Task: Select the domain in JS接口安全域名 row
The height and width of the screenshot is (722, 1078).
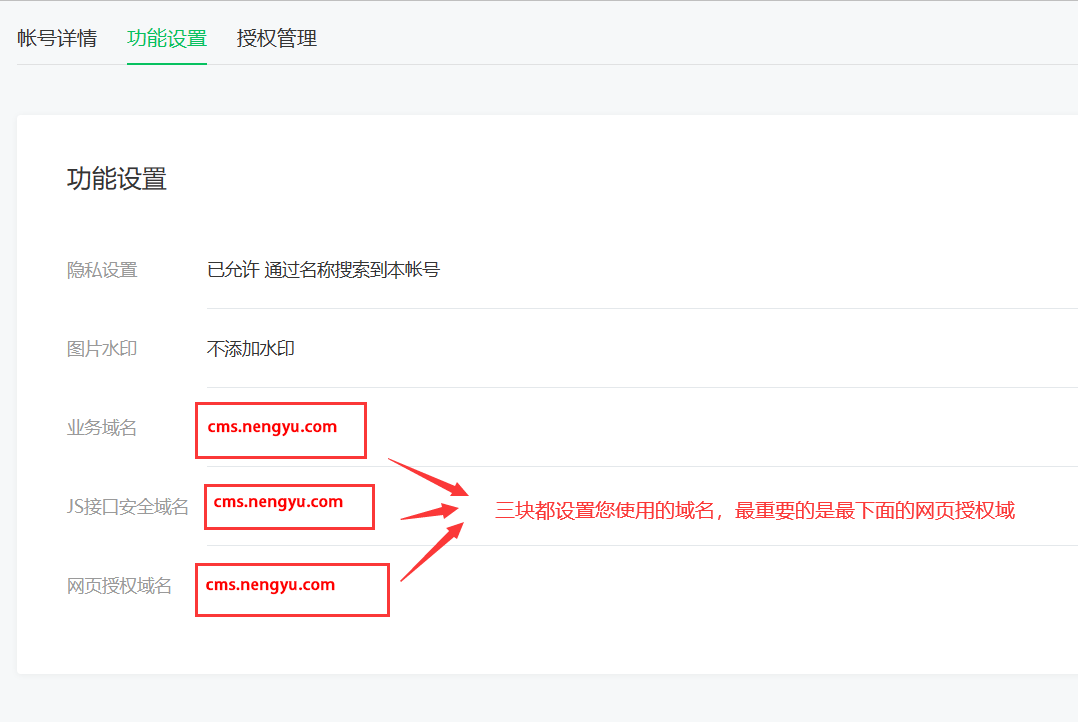Action: (278, 502)
